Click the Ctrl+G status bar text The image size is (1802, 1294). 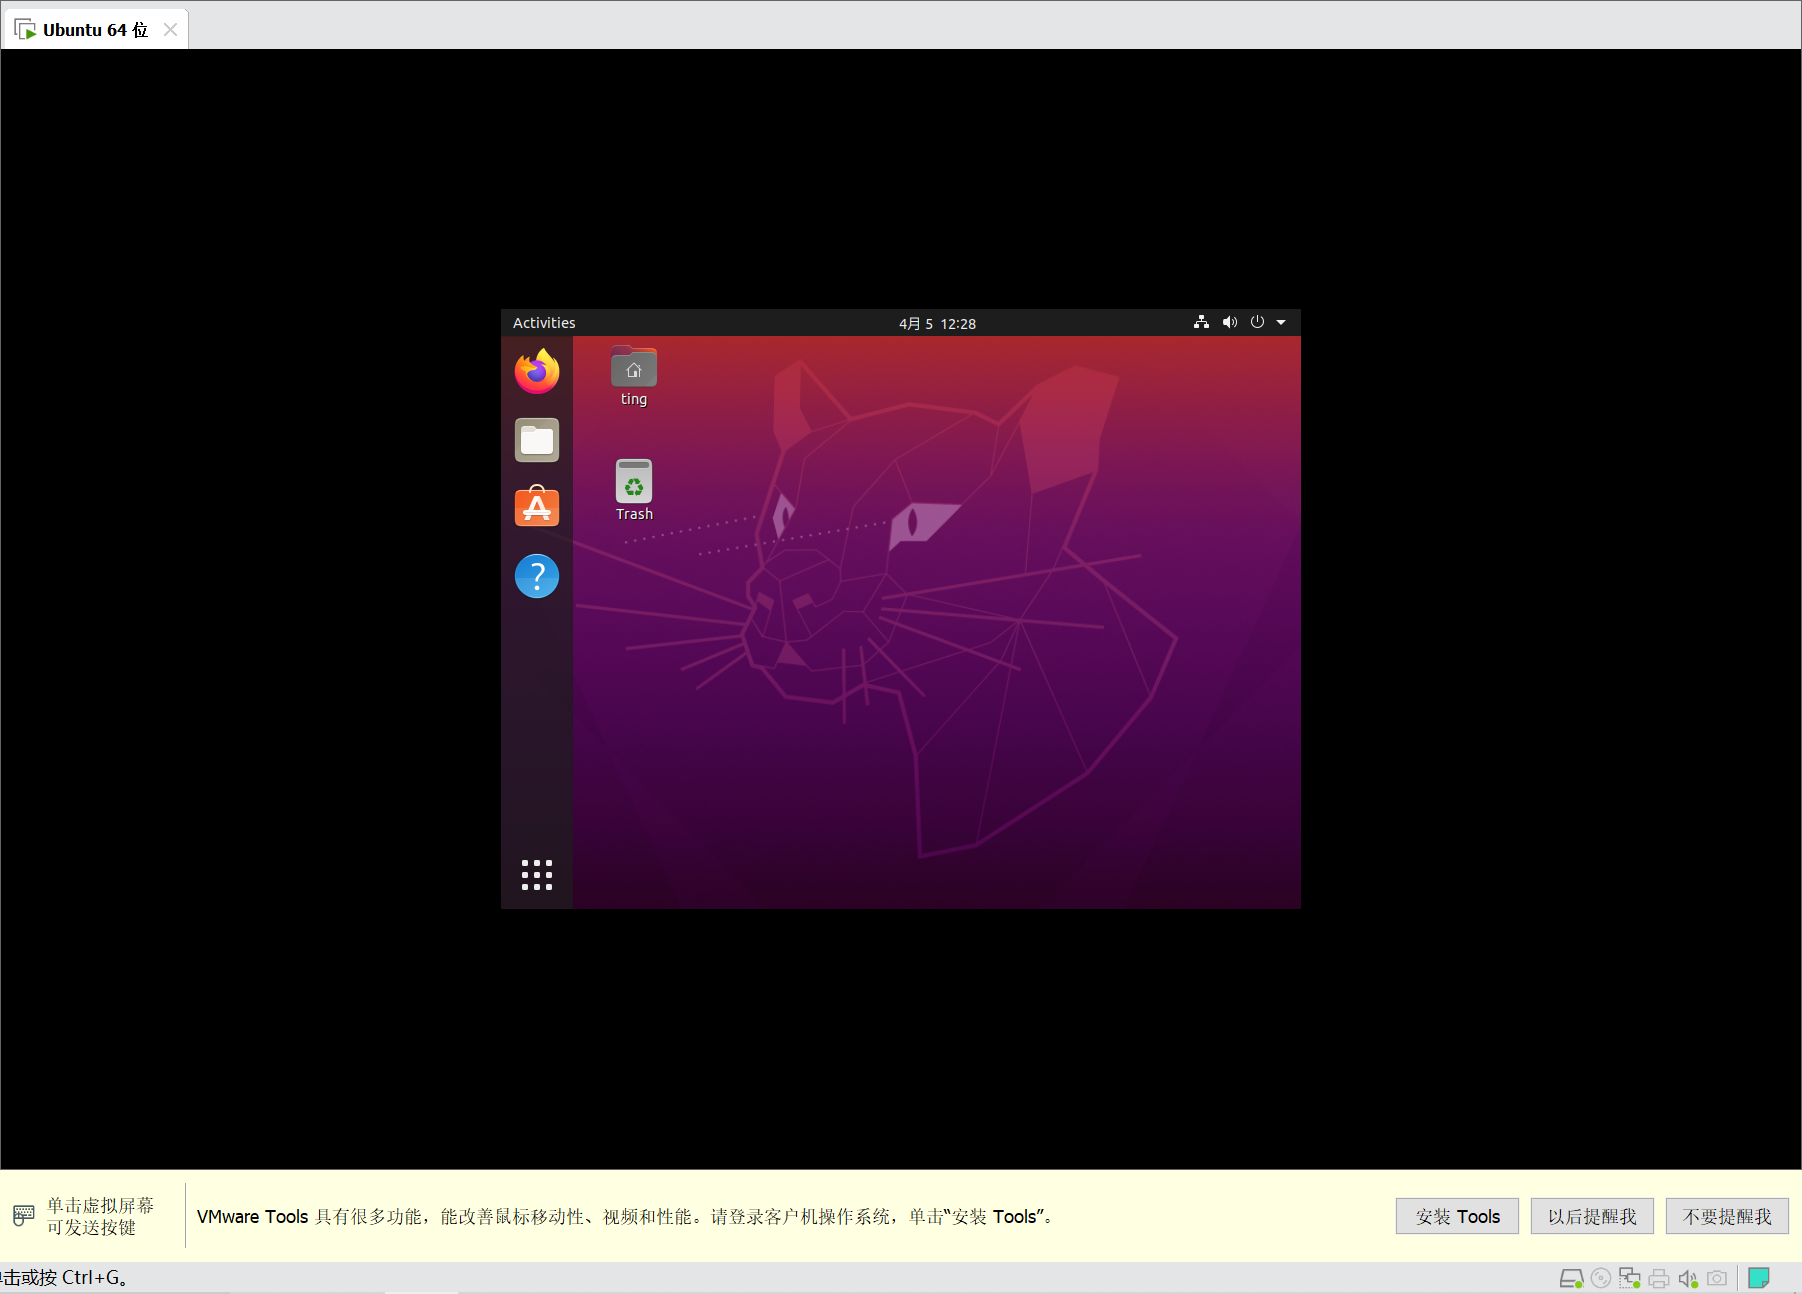point(64,1278)
